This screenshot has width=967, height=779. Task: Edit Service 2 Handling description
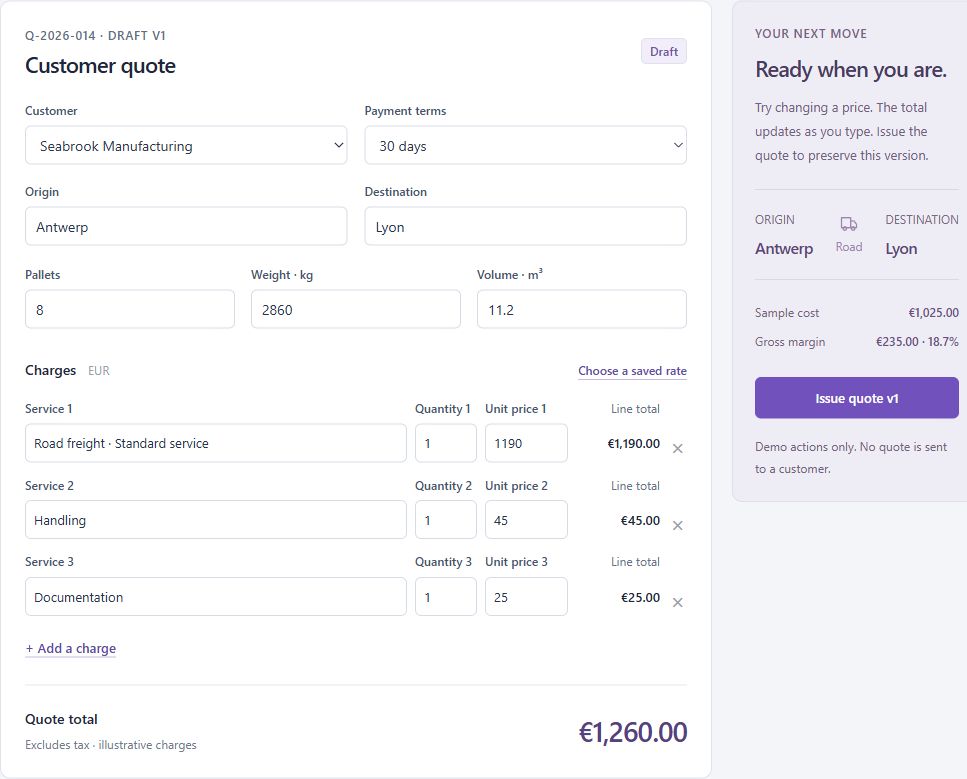point(216,520)
